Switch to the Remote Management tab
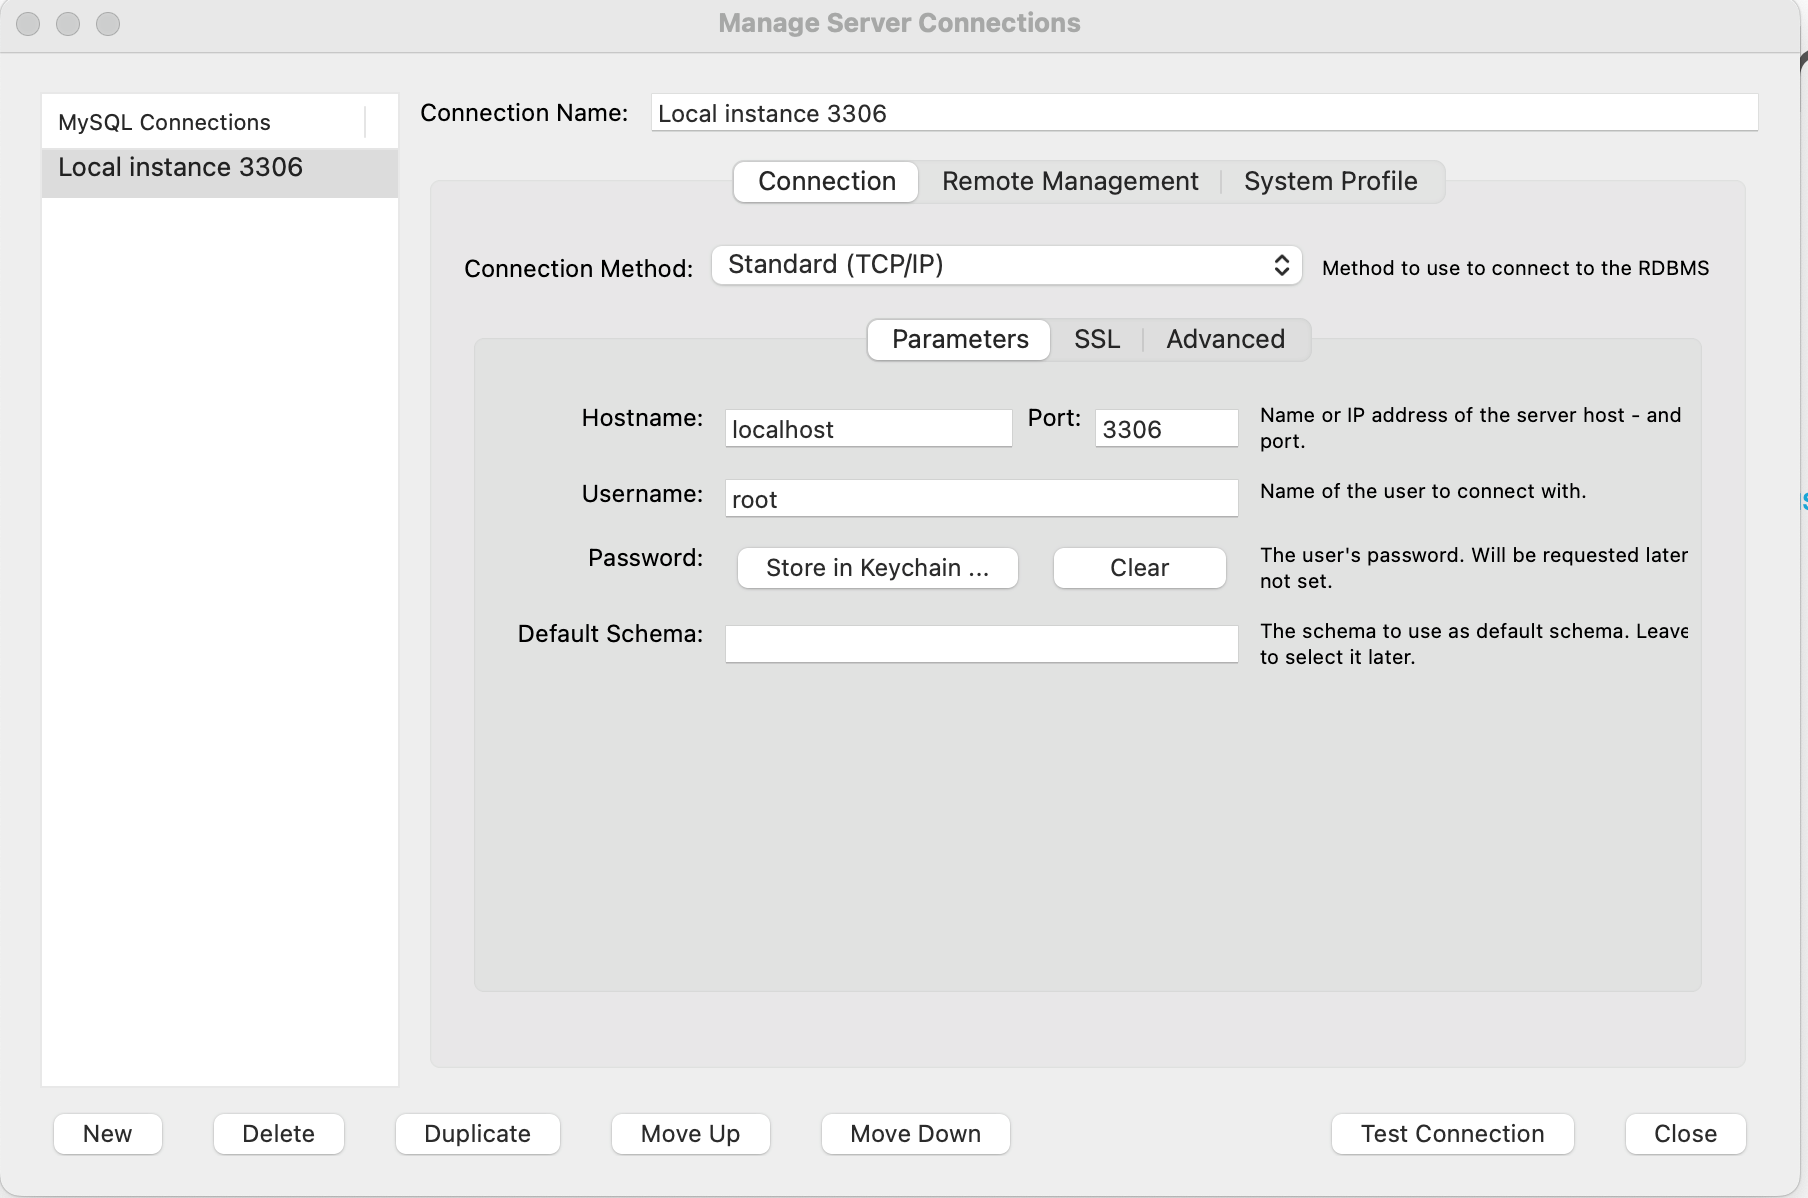 1069,182
